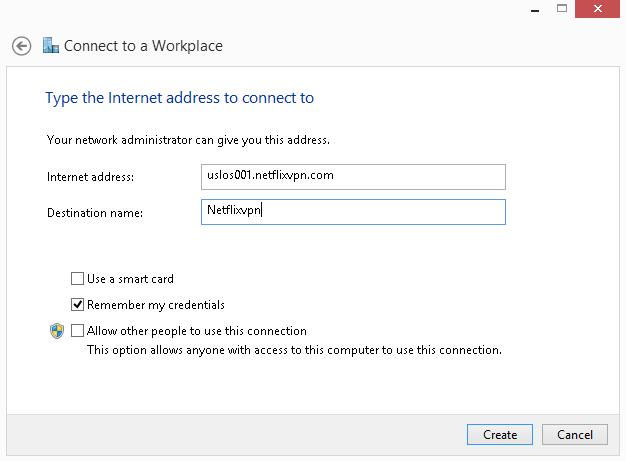The height and width of the screenshot is (461, 626).
Task: Click the UAC shield icon beside Allow other people
Action: [57, 331]
